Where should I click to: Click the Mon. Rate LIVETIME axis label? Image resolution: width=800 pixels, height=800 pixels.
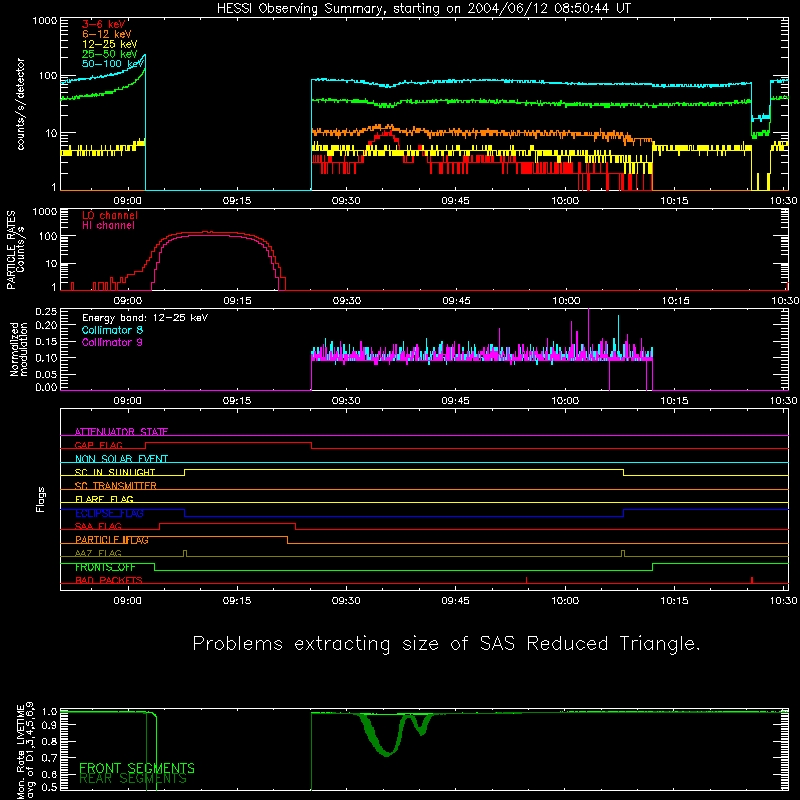[26, 750]
